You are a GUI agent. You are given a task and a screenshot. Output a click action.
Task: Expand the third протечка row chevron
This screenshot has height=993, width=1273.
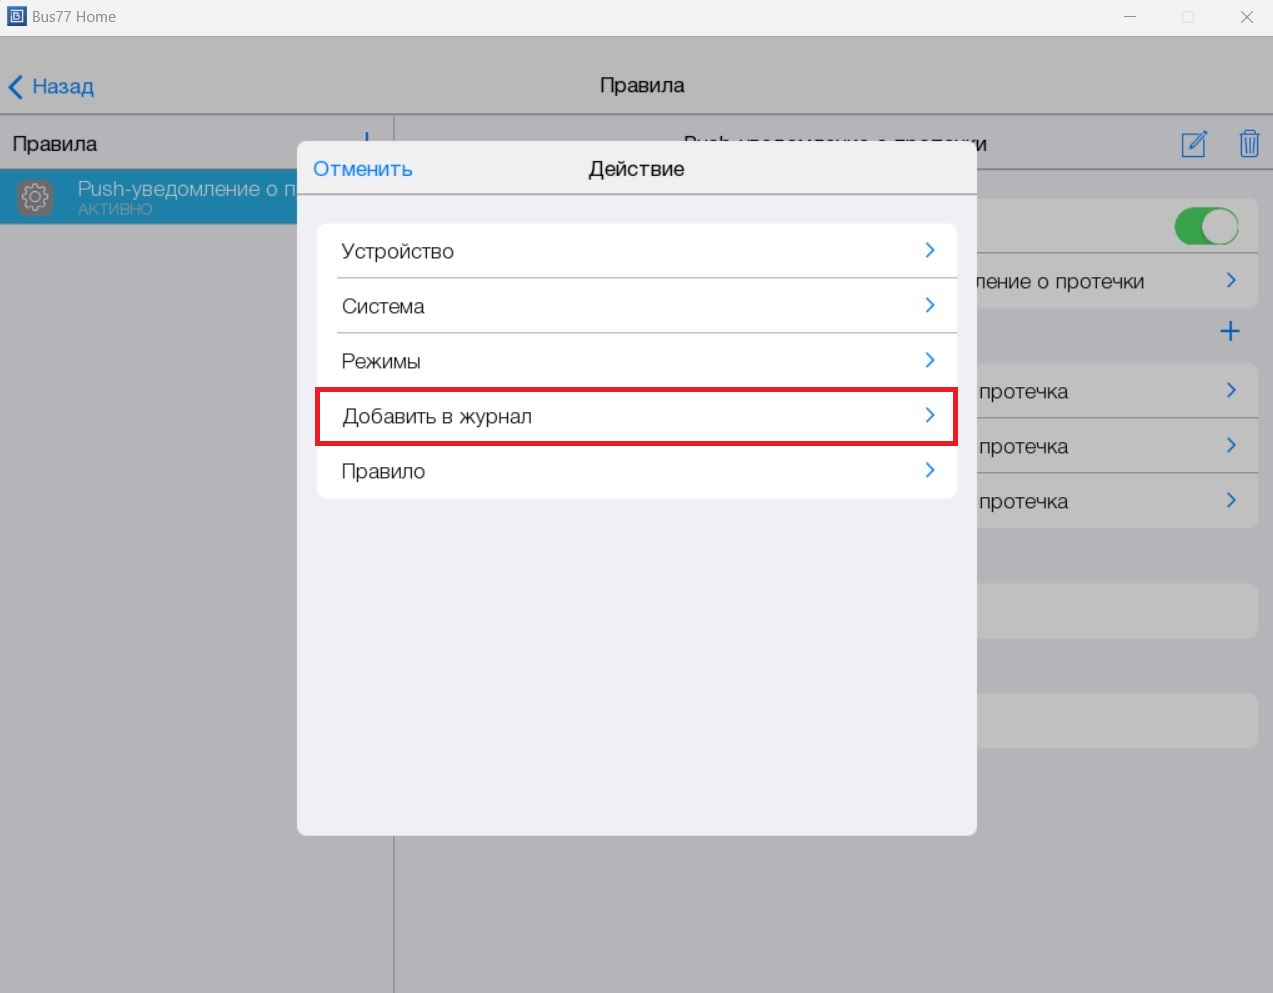tap(1231, 501)
